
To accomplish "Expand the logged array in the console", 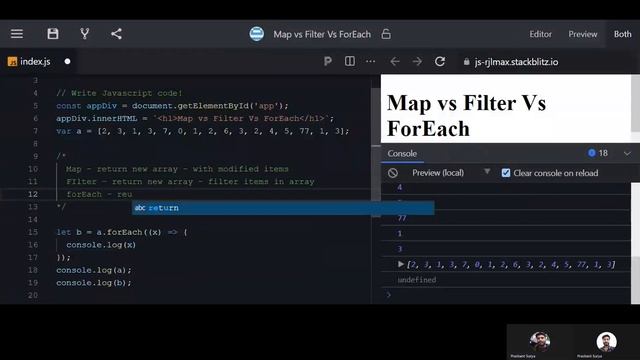I will point(400,264).
